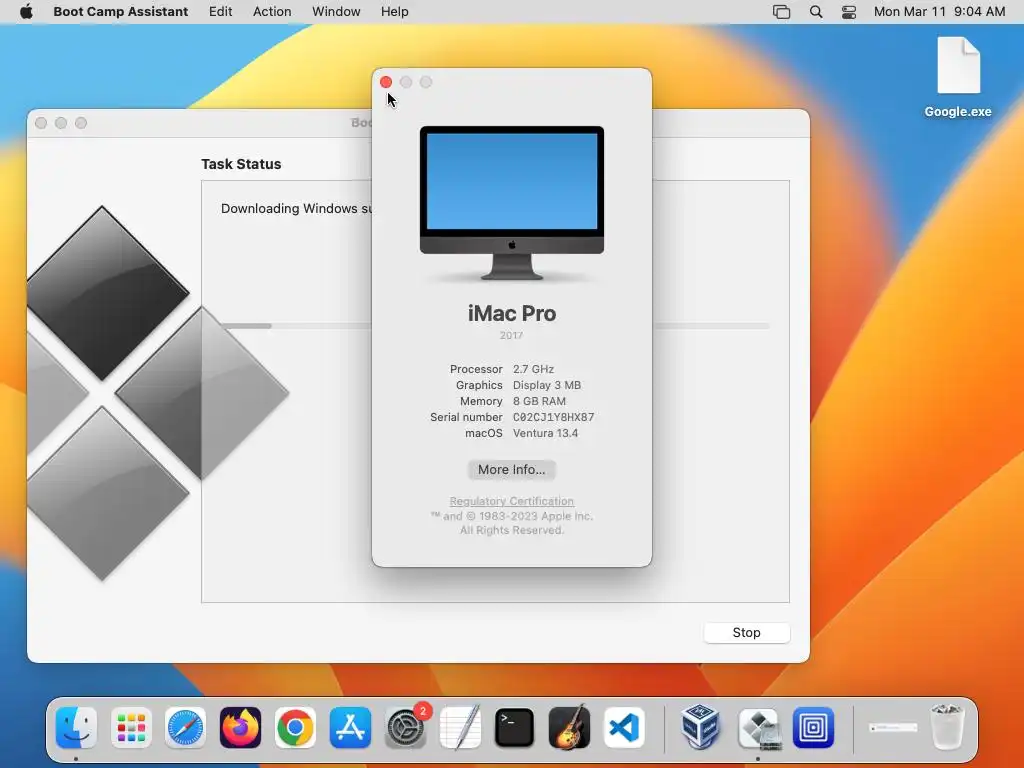
Task: Click the Boot Camp diamond logo
Action: point(158,392)
